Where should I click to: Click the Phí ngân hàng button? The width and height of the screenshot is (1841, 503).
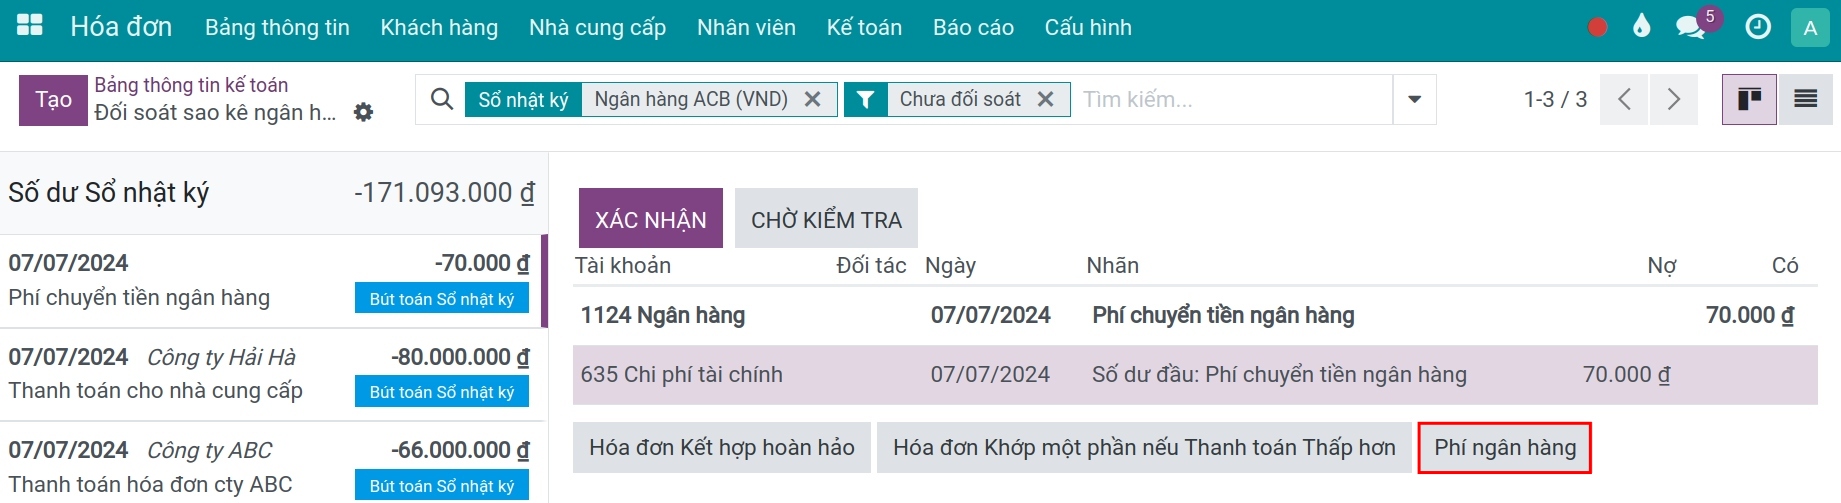click(1504, 447)
